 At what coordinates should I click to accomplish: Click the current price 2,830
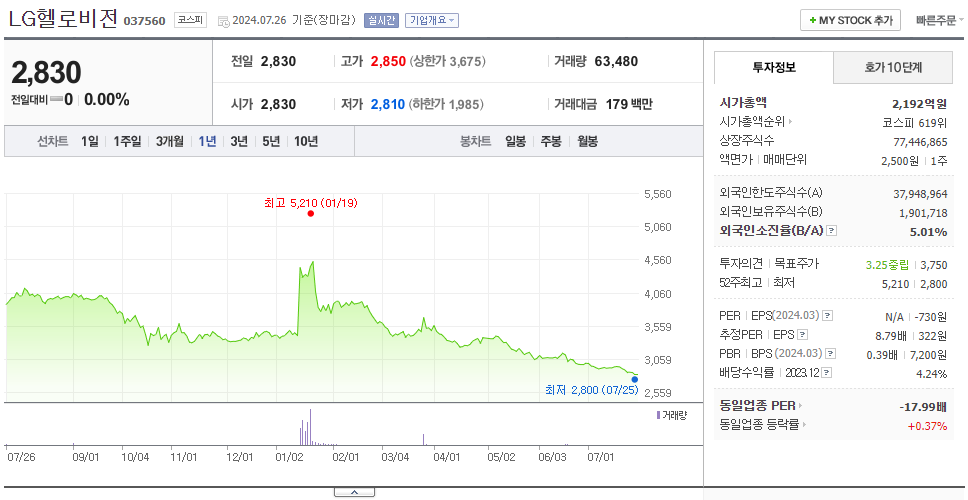coord(46,73)
